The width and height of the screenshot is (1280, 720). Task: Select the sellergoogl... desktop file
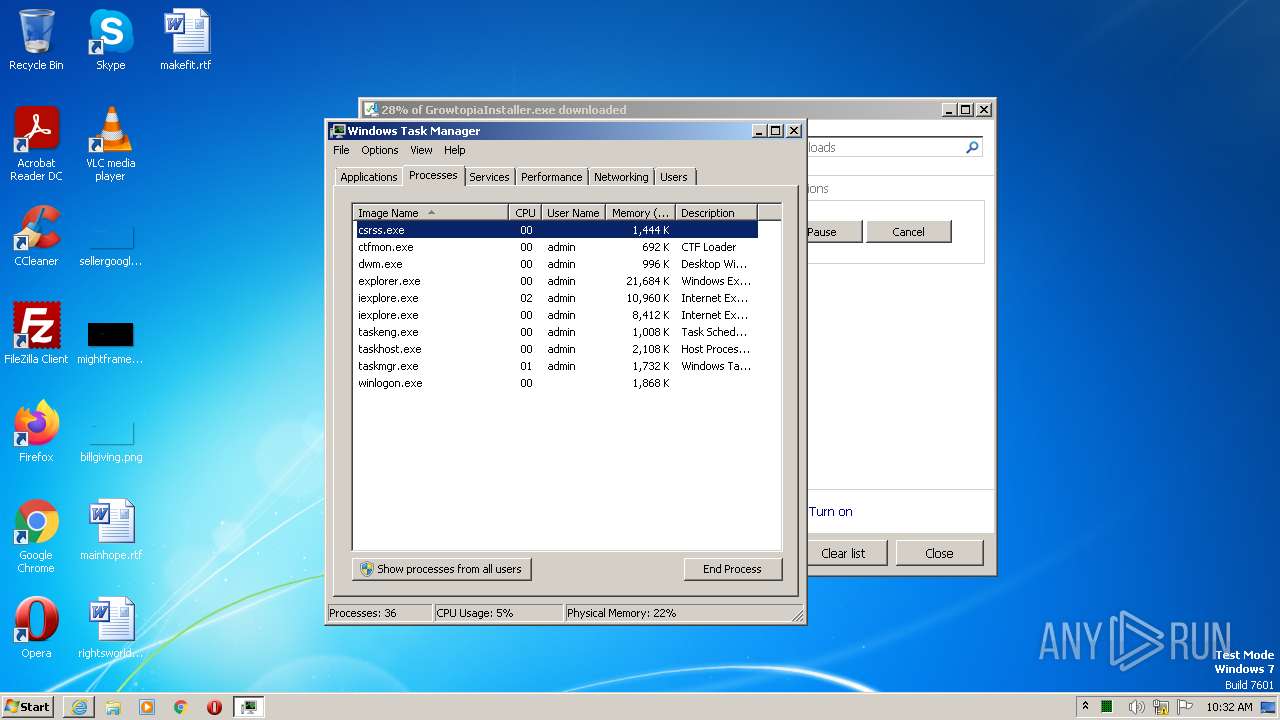point(110,245)
